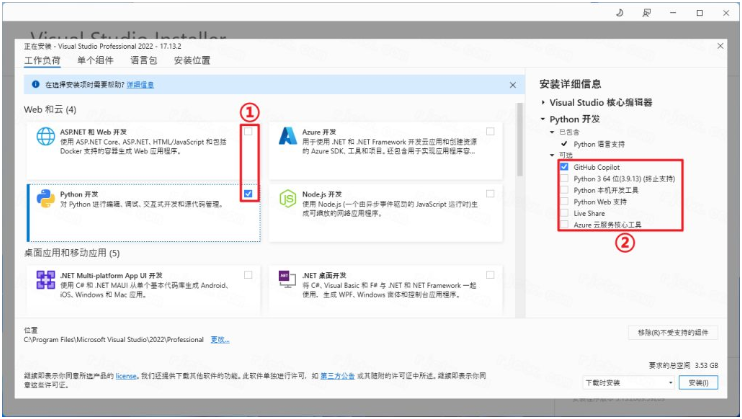Close the workload selection dialog
This screenshot has height=419, width=742.
(720, 46)
